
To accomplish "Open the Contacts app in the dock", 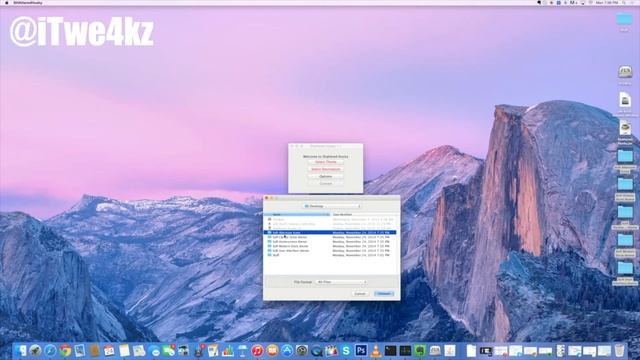I will [x=94, y=350].
